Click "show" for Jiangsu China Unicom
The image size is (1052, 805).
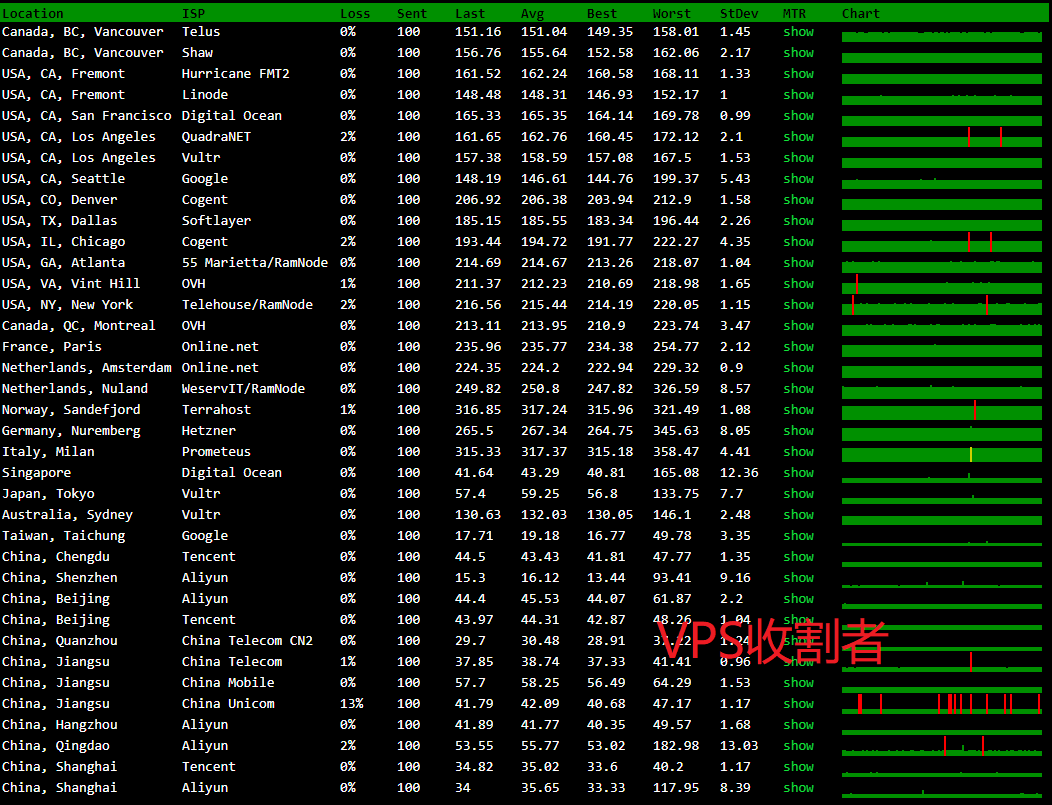[x=798, y=704]
